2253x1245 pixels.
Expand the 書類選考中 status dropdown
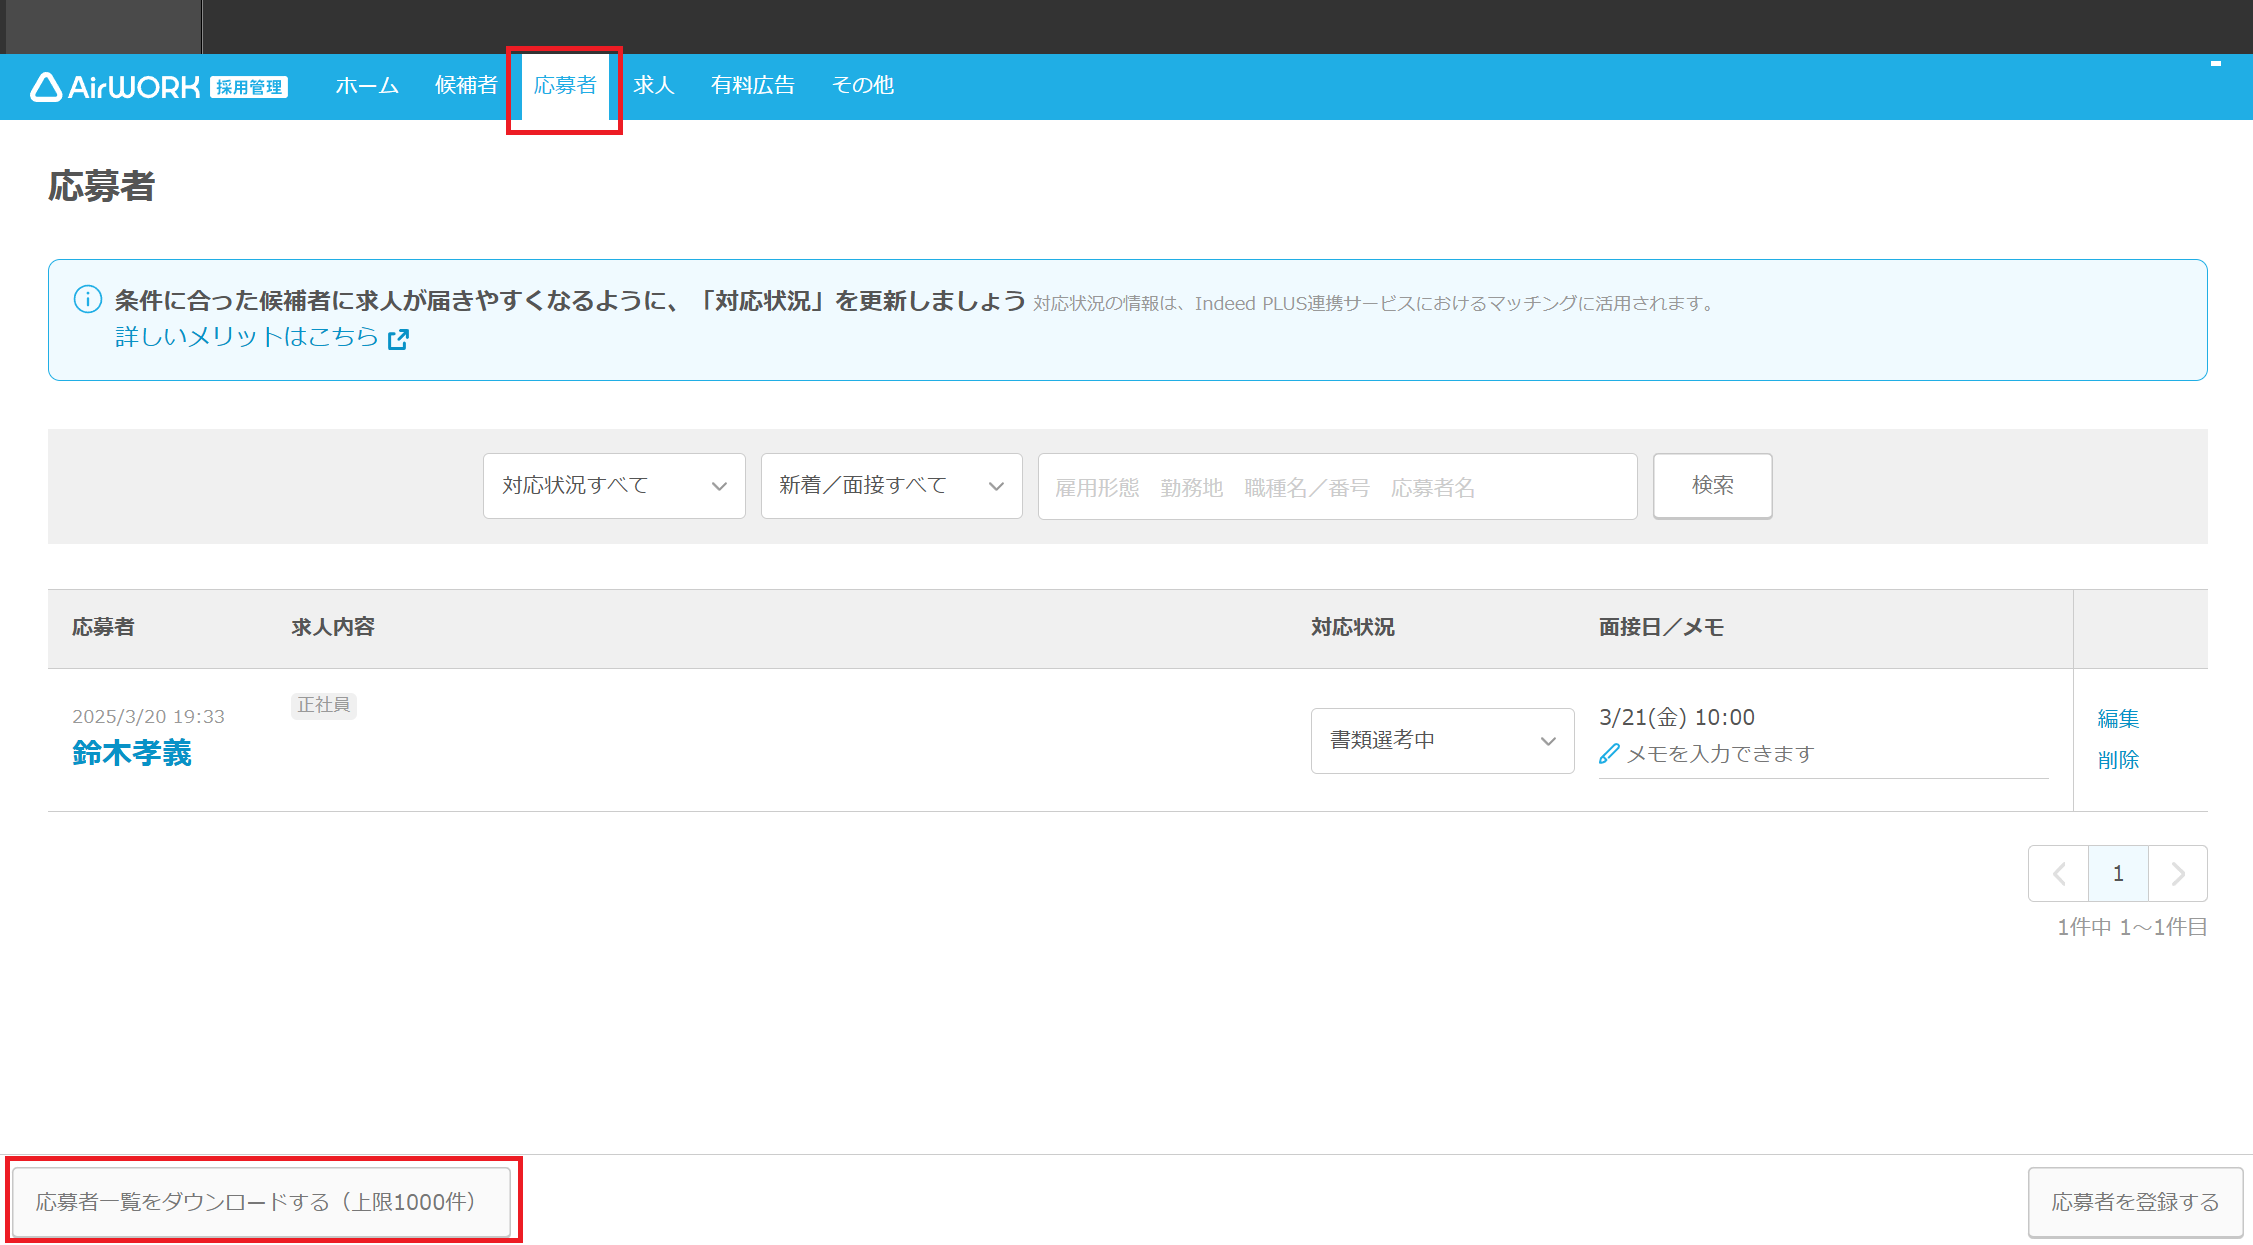tap(1442, 741)
